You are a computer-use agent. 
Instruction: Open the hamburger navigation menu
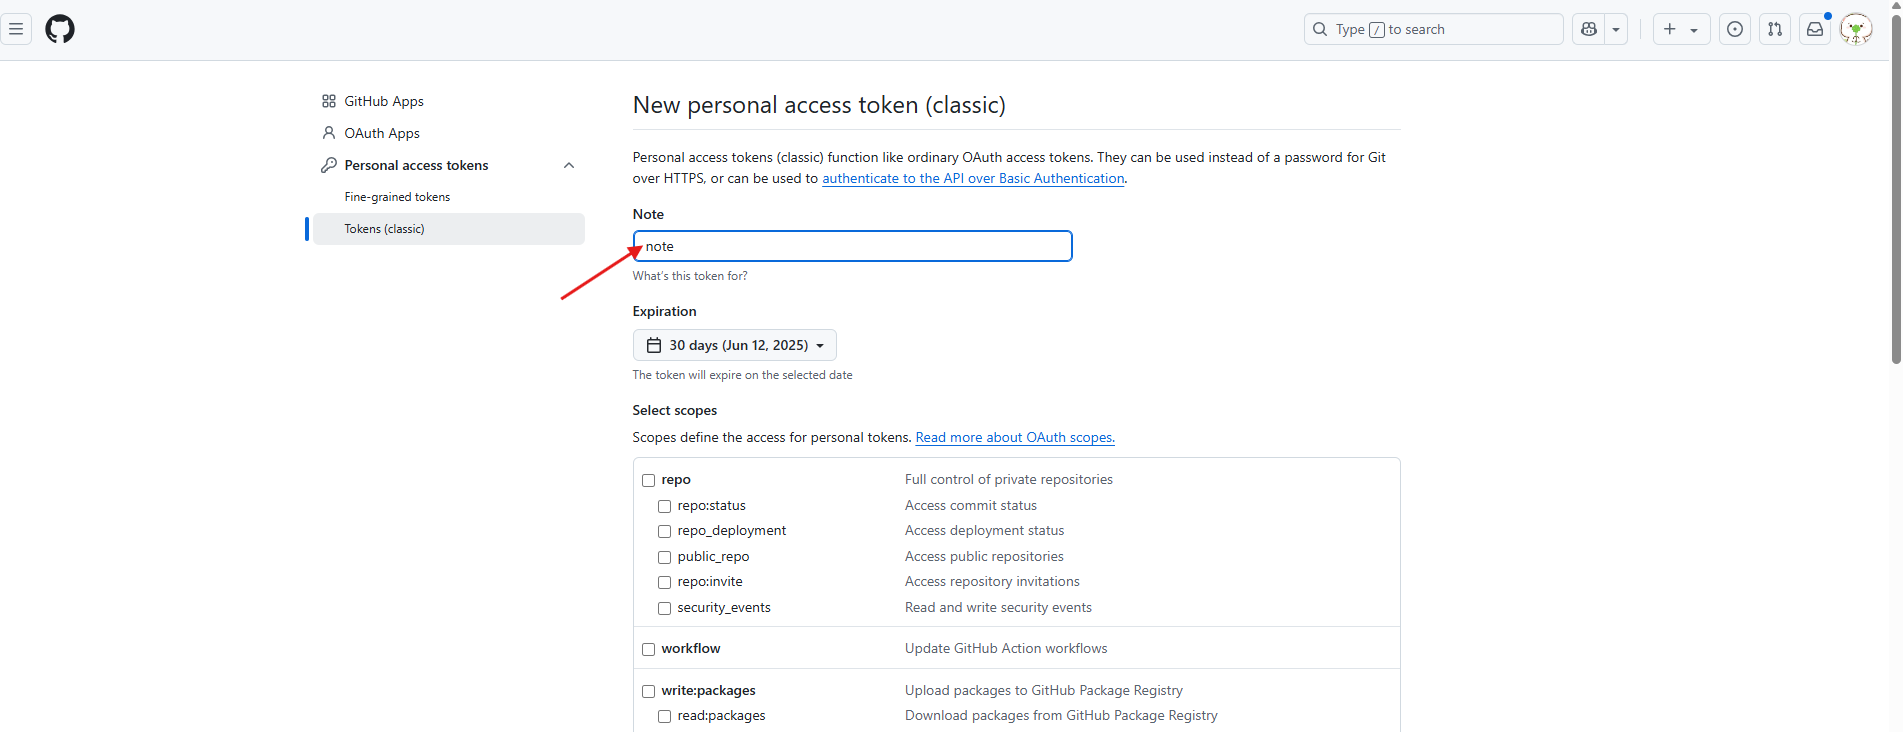[16, 29]
